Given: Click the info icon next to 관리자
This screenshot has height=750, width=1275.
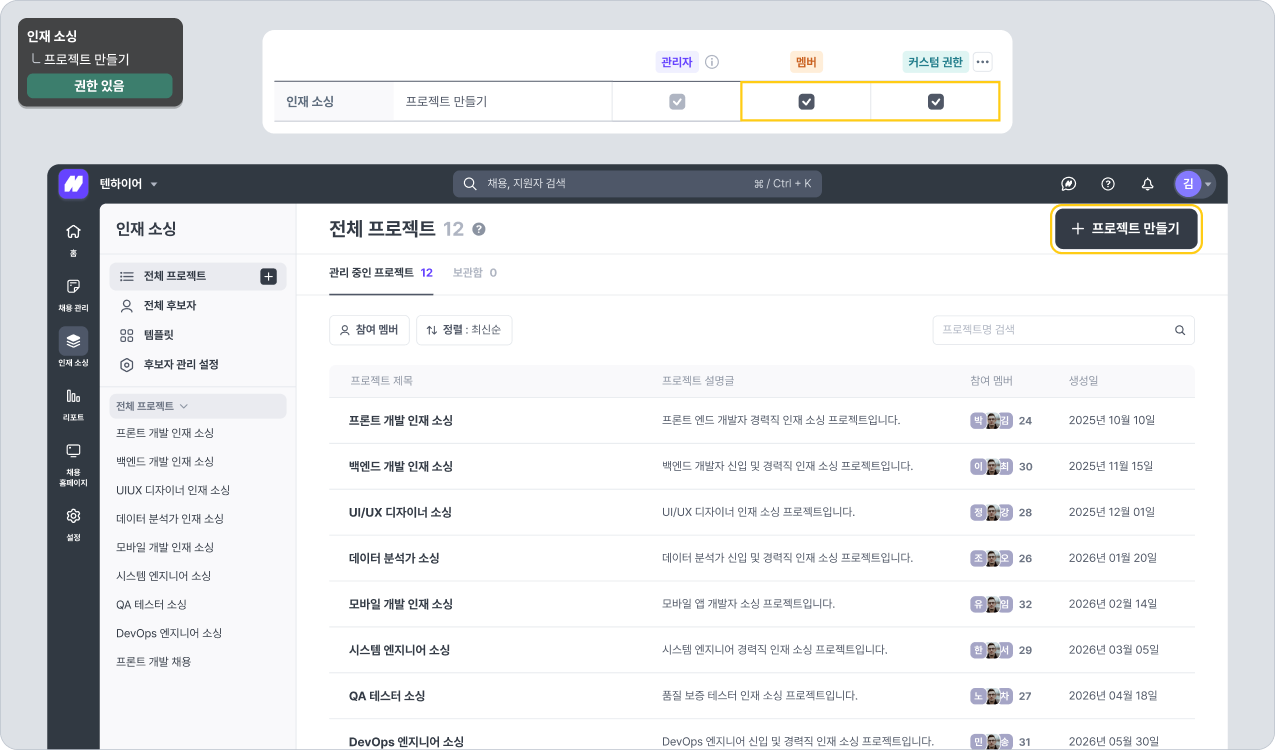Looking at the screenshot, I should point(712,62).
